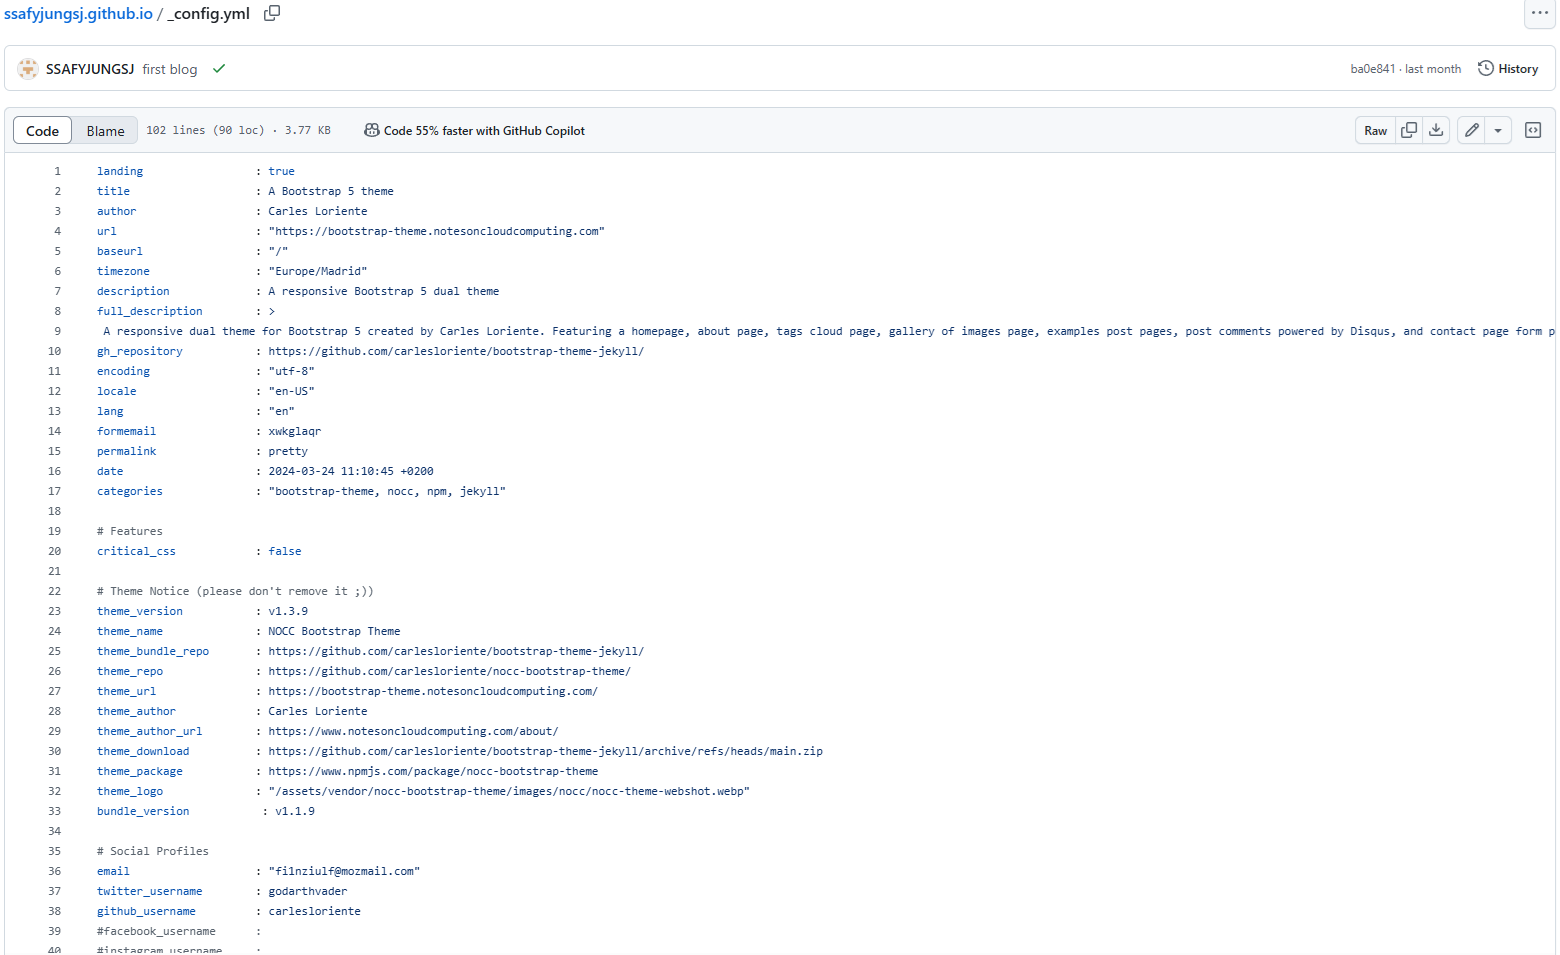The width and height of the screenshot is (1560, 955).
Task: Open the symbols panel icon
Action: (1533, 130)
